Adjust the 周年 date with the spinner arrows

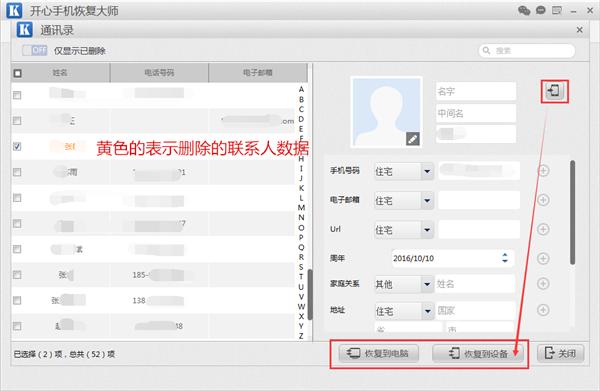tap(505, 257)
